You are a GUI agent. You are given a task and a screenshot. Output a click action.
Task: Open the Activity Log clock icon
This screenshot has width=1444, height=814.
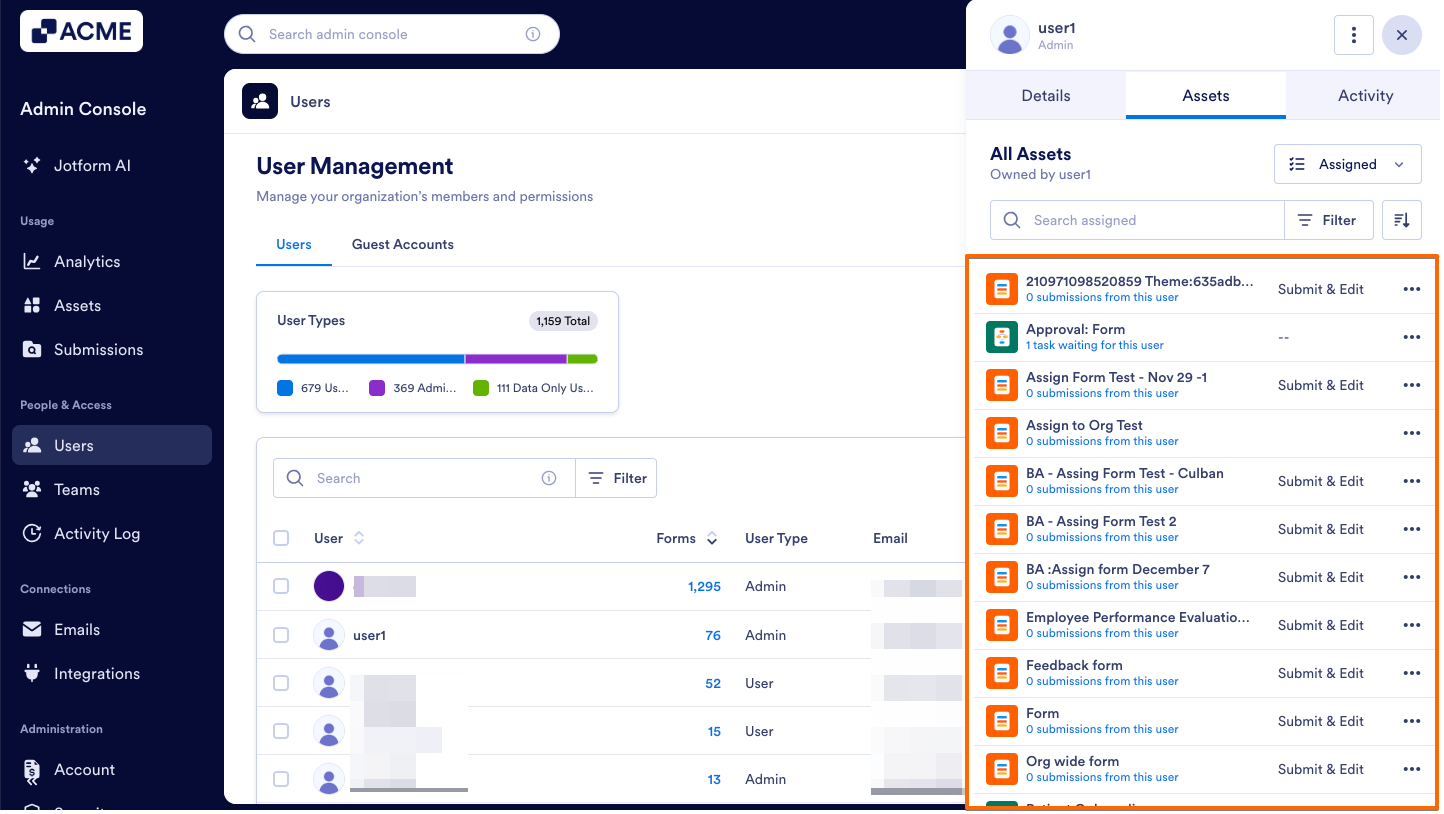point(33,533)
